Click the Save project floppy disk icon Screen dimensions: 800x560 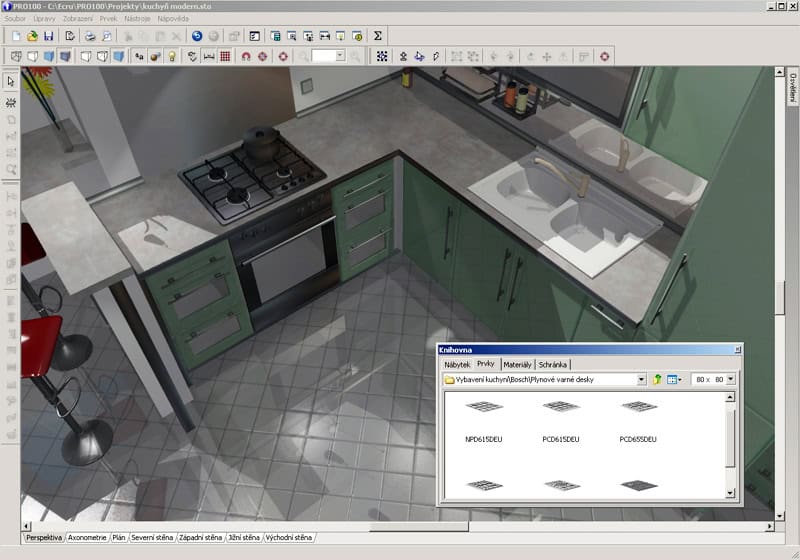pos(46,36)
